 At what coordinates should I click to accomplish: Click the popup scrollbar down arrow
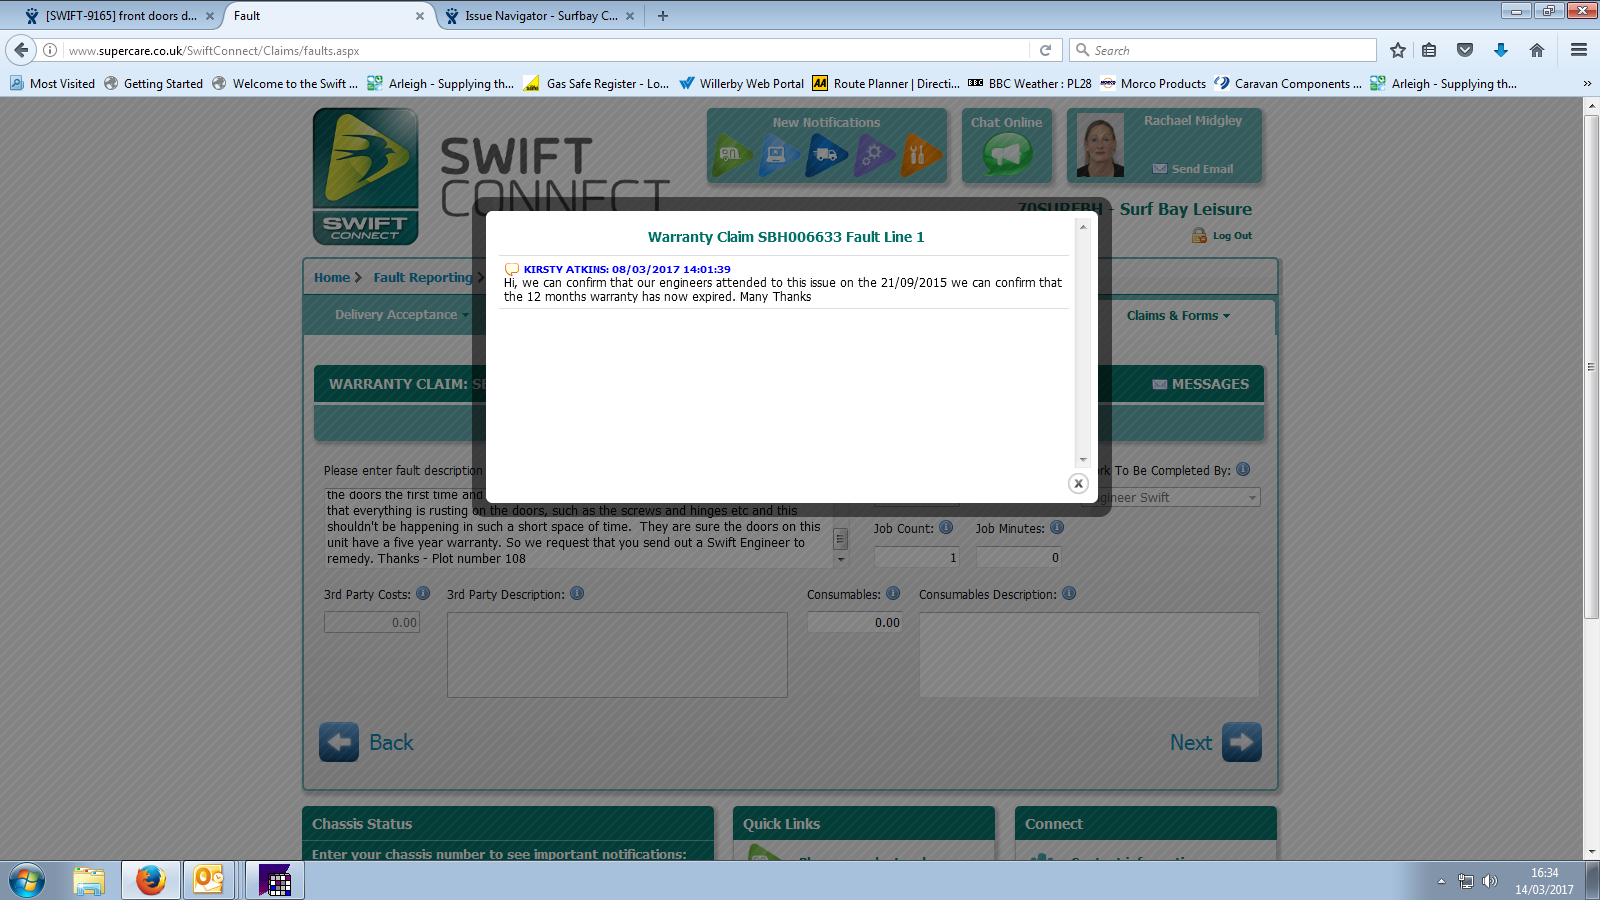[x=1082, y=460]
